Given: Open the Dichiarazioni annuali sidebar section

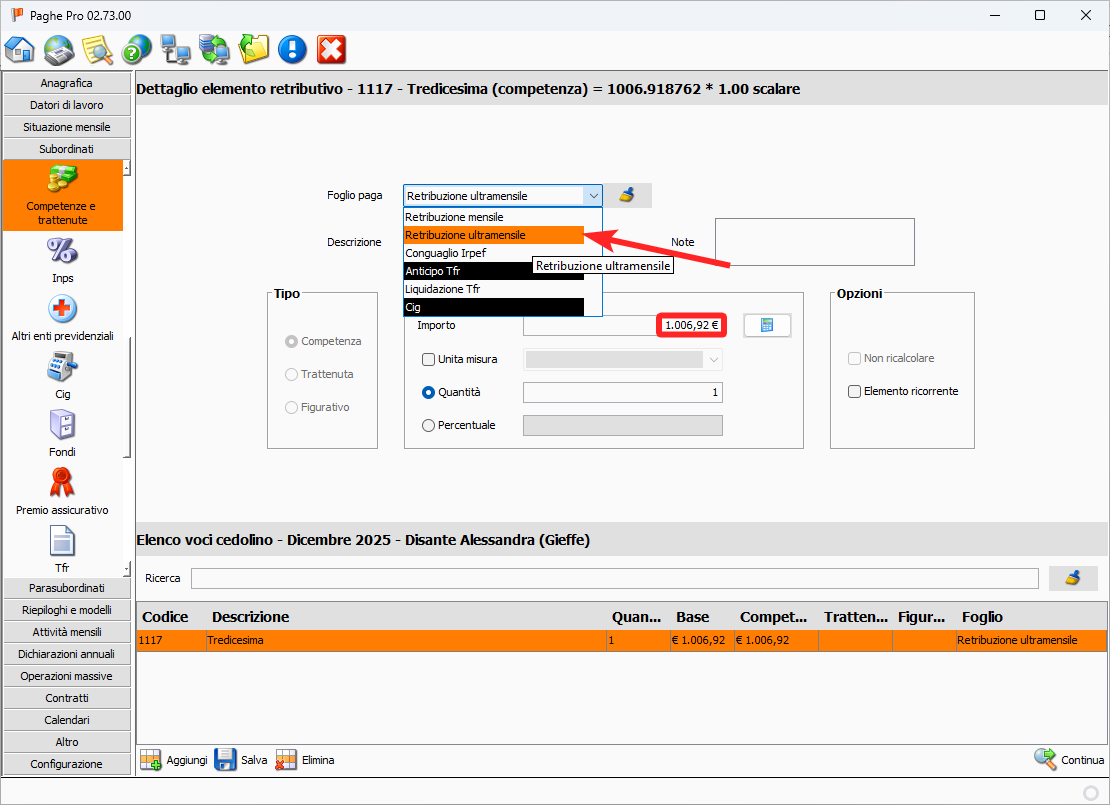Looking at the screenshot, I should click(67, 654).
